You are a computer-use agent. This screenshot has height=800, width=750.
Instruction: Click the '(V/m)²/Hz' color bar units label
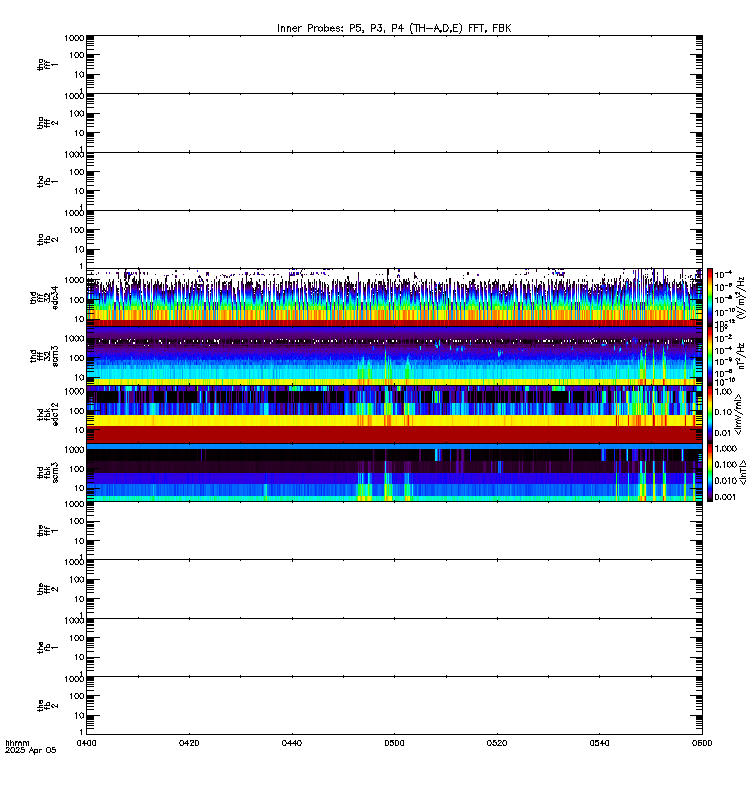(741, 297)
